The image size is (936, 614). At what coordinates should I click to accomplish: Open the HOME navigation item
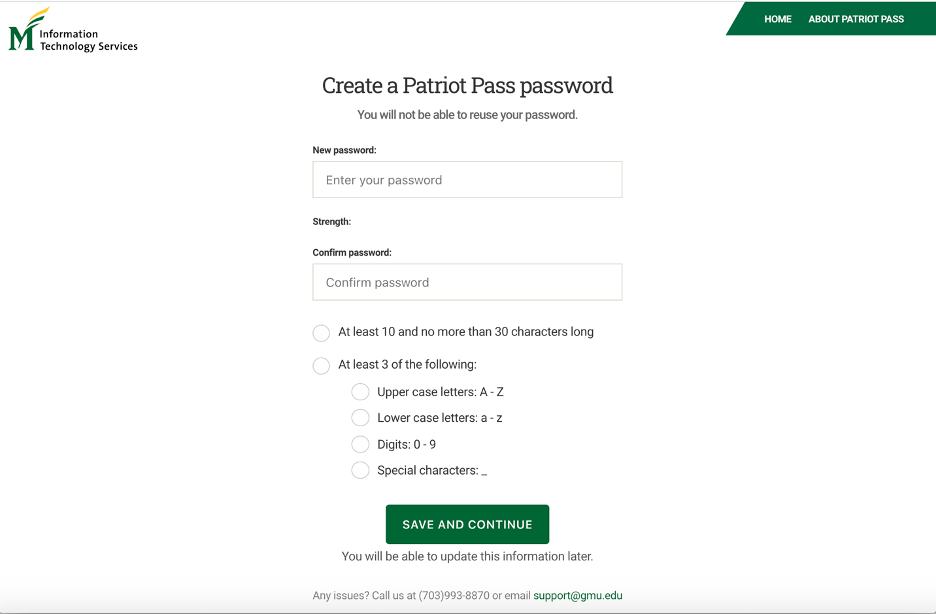click(777, 19)
